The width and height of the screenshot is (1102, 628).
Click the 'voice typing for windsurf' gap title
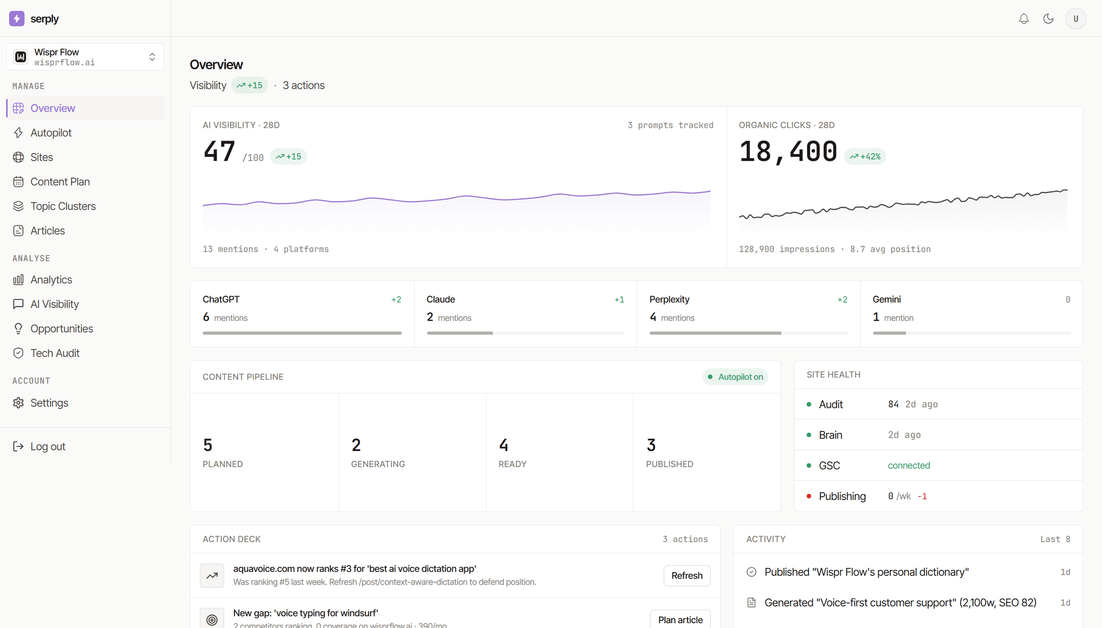click(305, 613)
